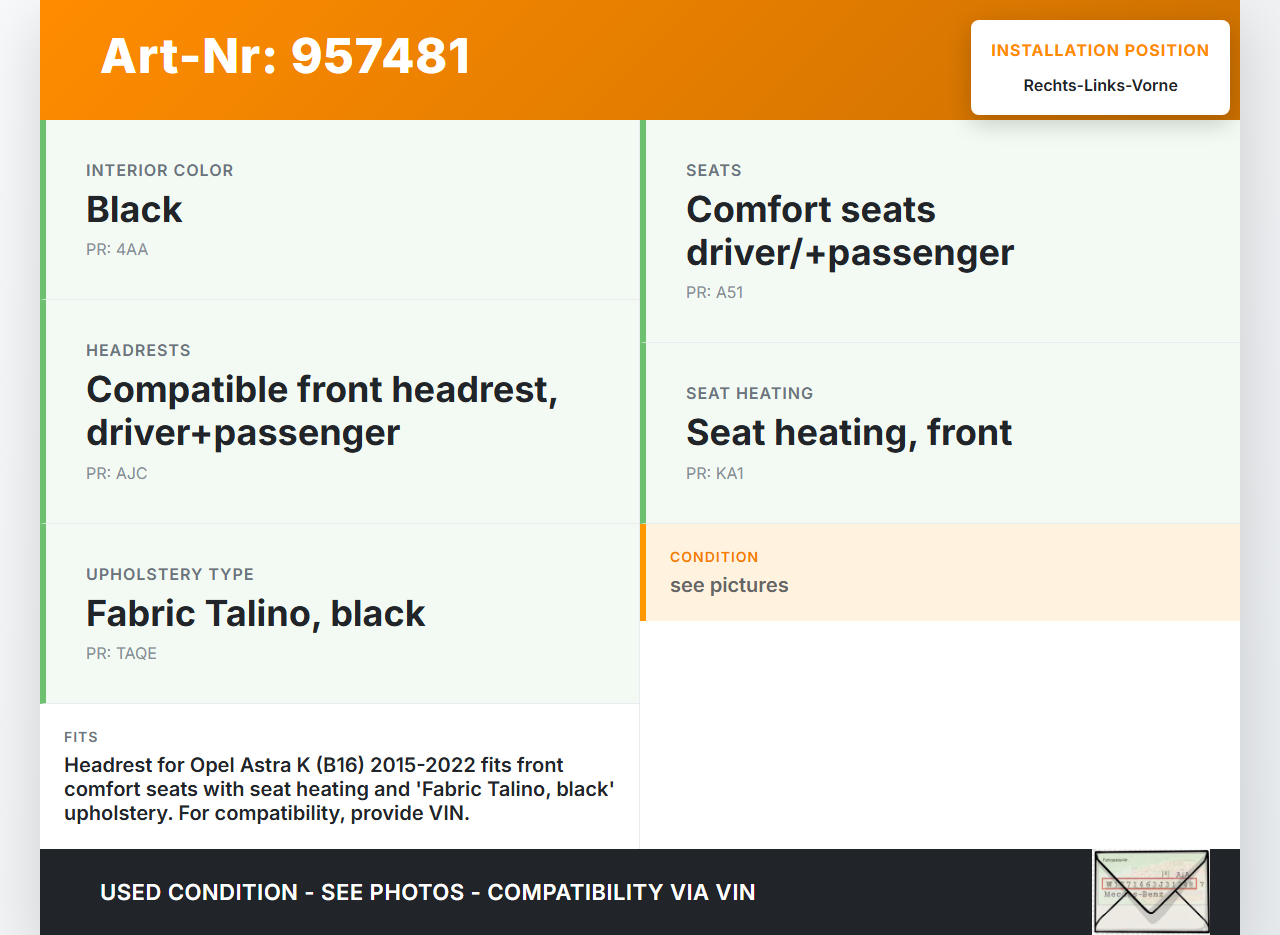Click the Art-Nr: 957481 heading

[286, 56]
